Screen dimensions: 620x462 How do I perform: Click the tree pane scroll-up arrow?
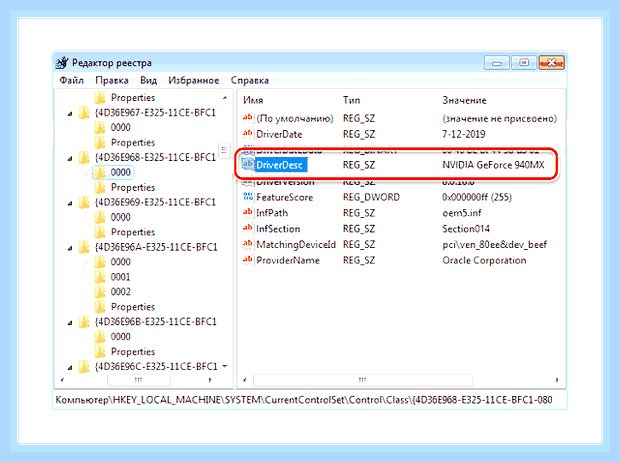coord(225,98)
